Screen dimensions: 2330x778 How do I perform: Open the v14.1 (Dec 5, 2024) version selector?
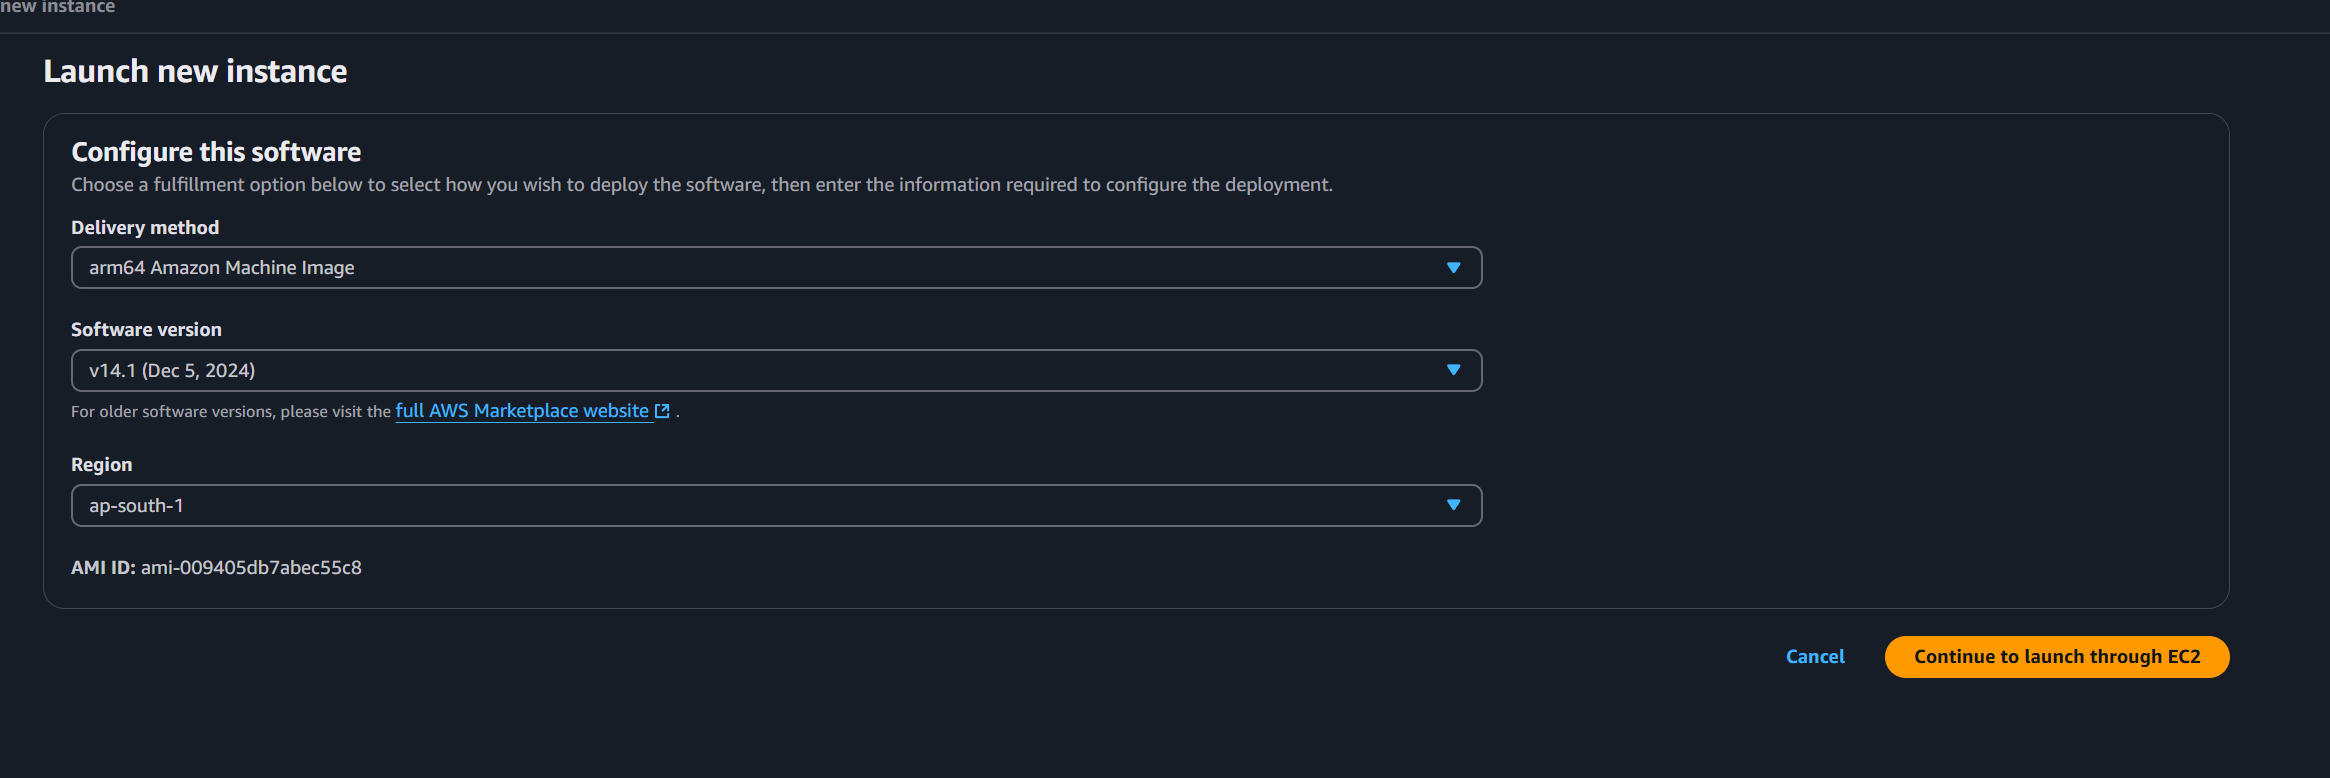[x=700, y=370]
